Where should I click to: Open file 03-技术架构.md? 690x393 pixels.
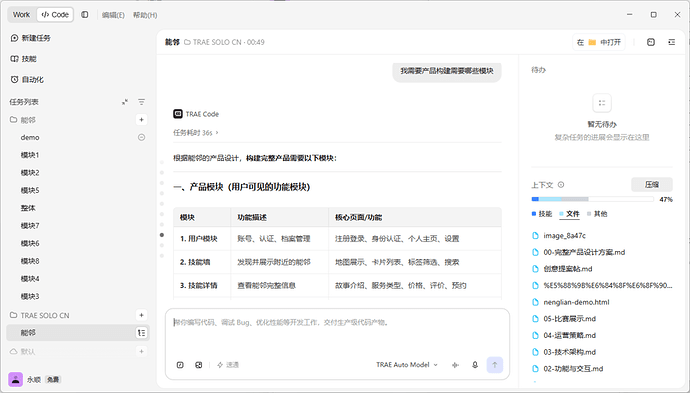[569, 352]
